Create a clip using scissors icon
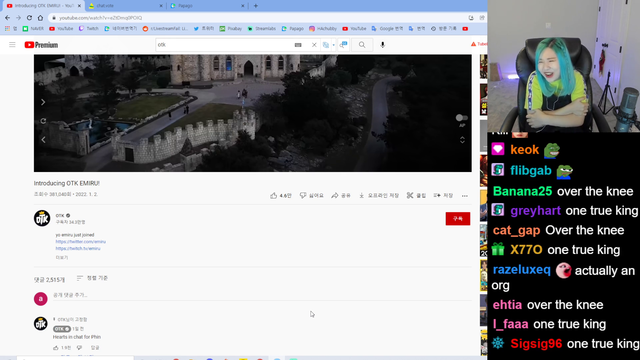 [416, 196]
